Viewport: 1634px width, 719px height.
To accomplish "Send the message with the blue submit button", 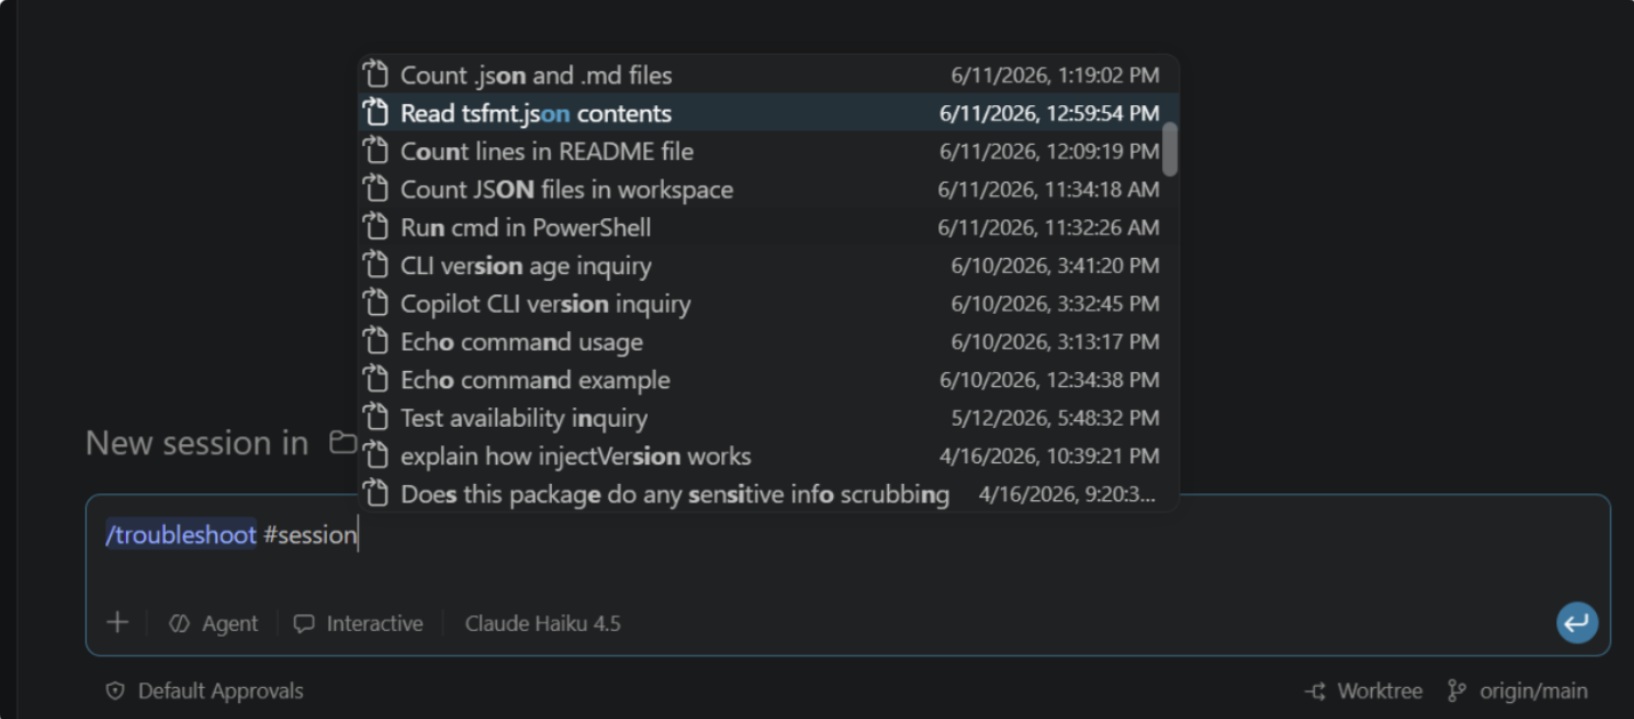I will tap(1577, 623).
